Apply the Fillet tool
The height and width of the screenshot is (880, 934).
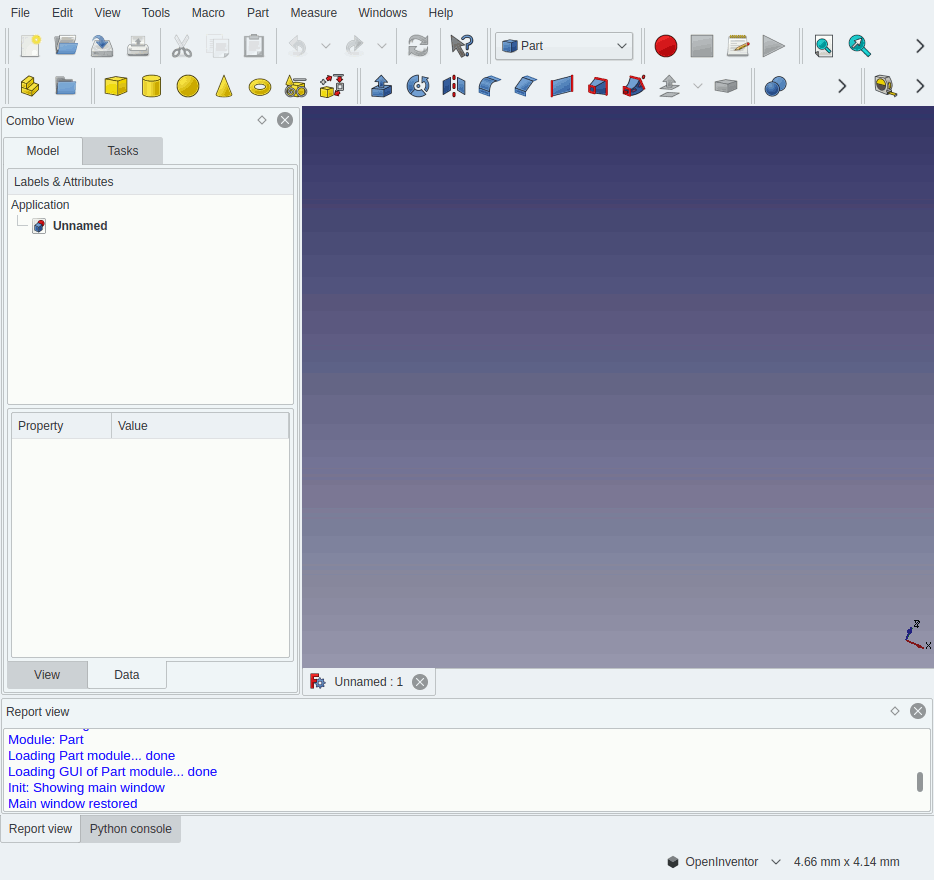(489, 86)
